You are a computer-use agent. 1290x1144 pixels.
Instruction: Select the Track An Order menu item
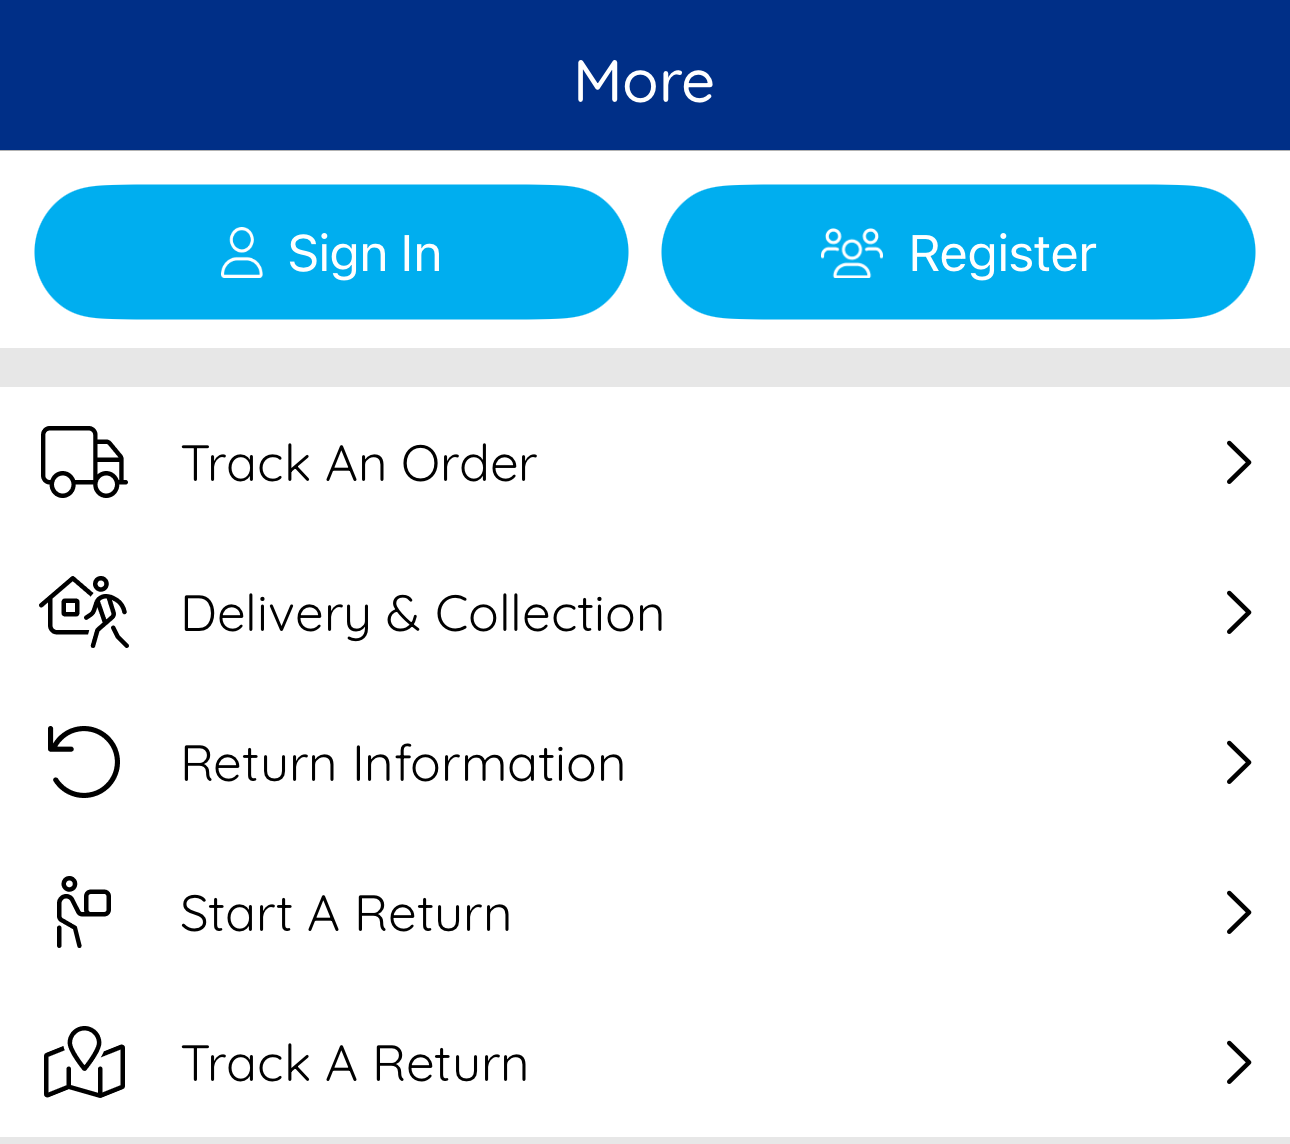[645, 463]
